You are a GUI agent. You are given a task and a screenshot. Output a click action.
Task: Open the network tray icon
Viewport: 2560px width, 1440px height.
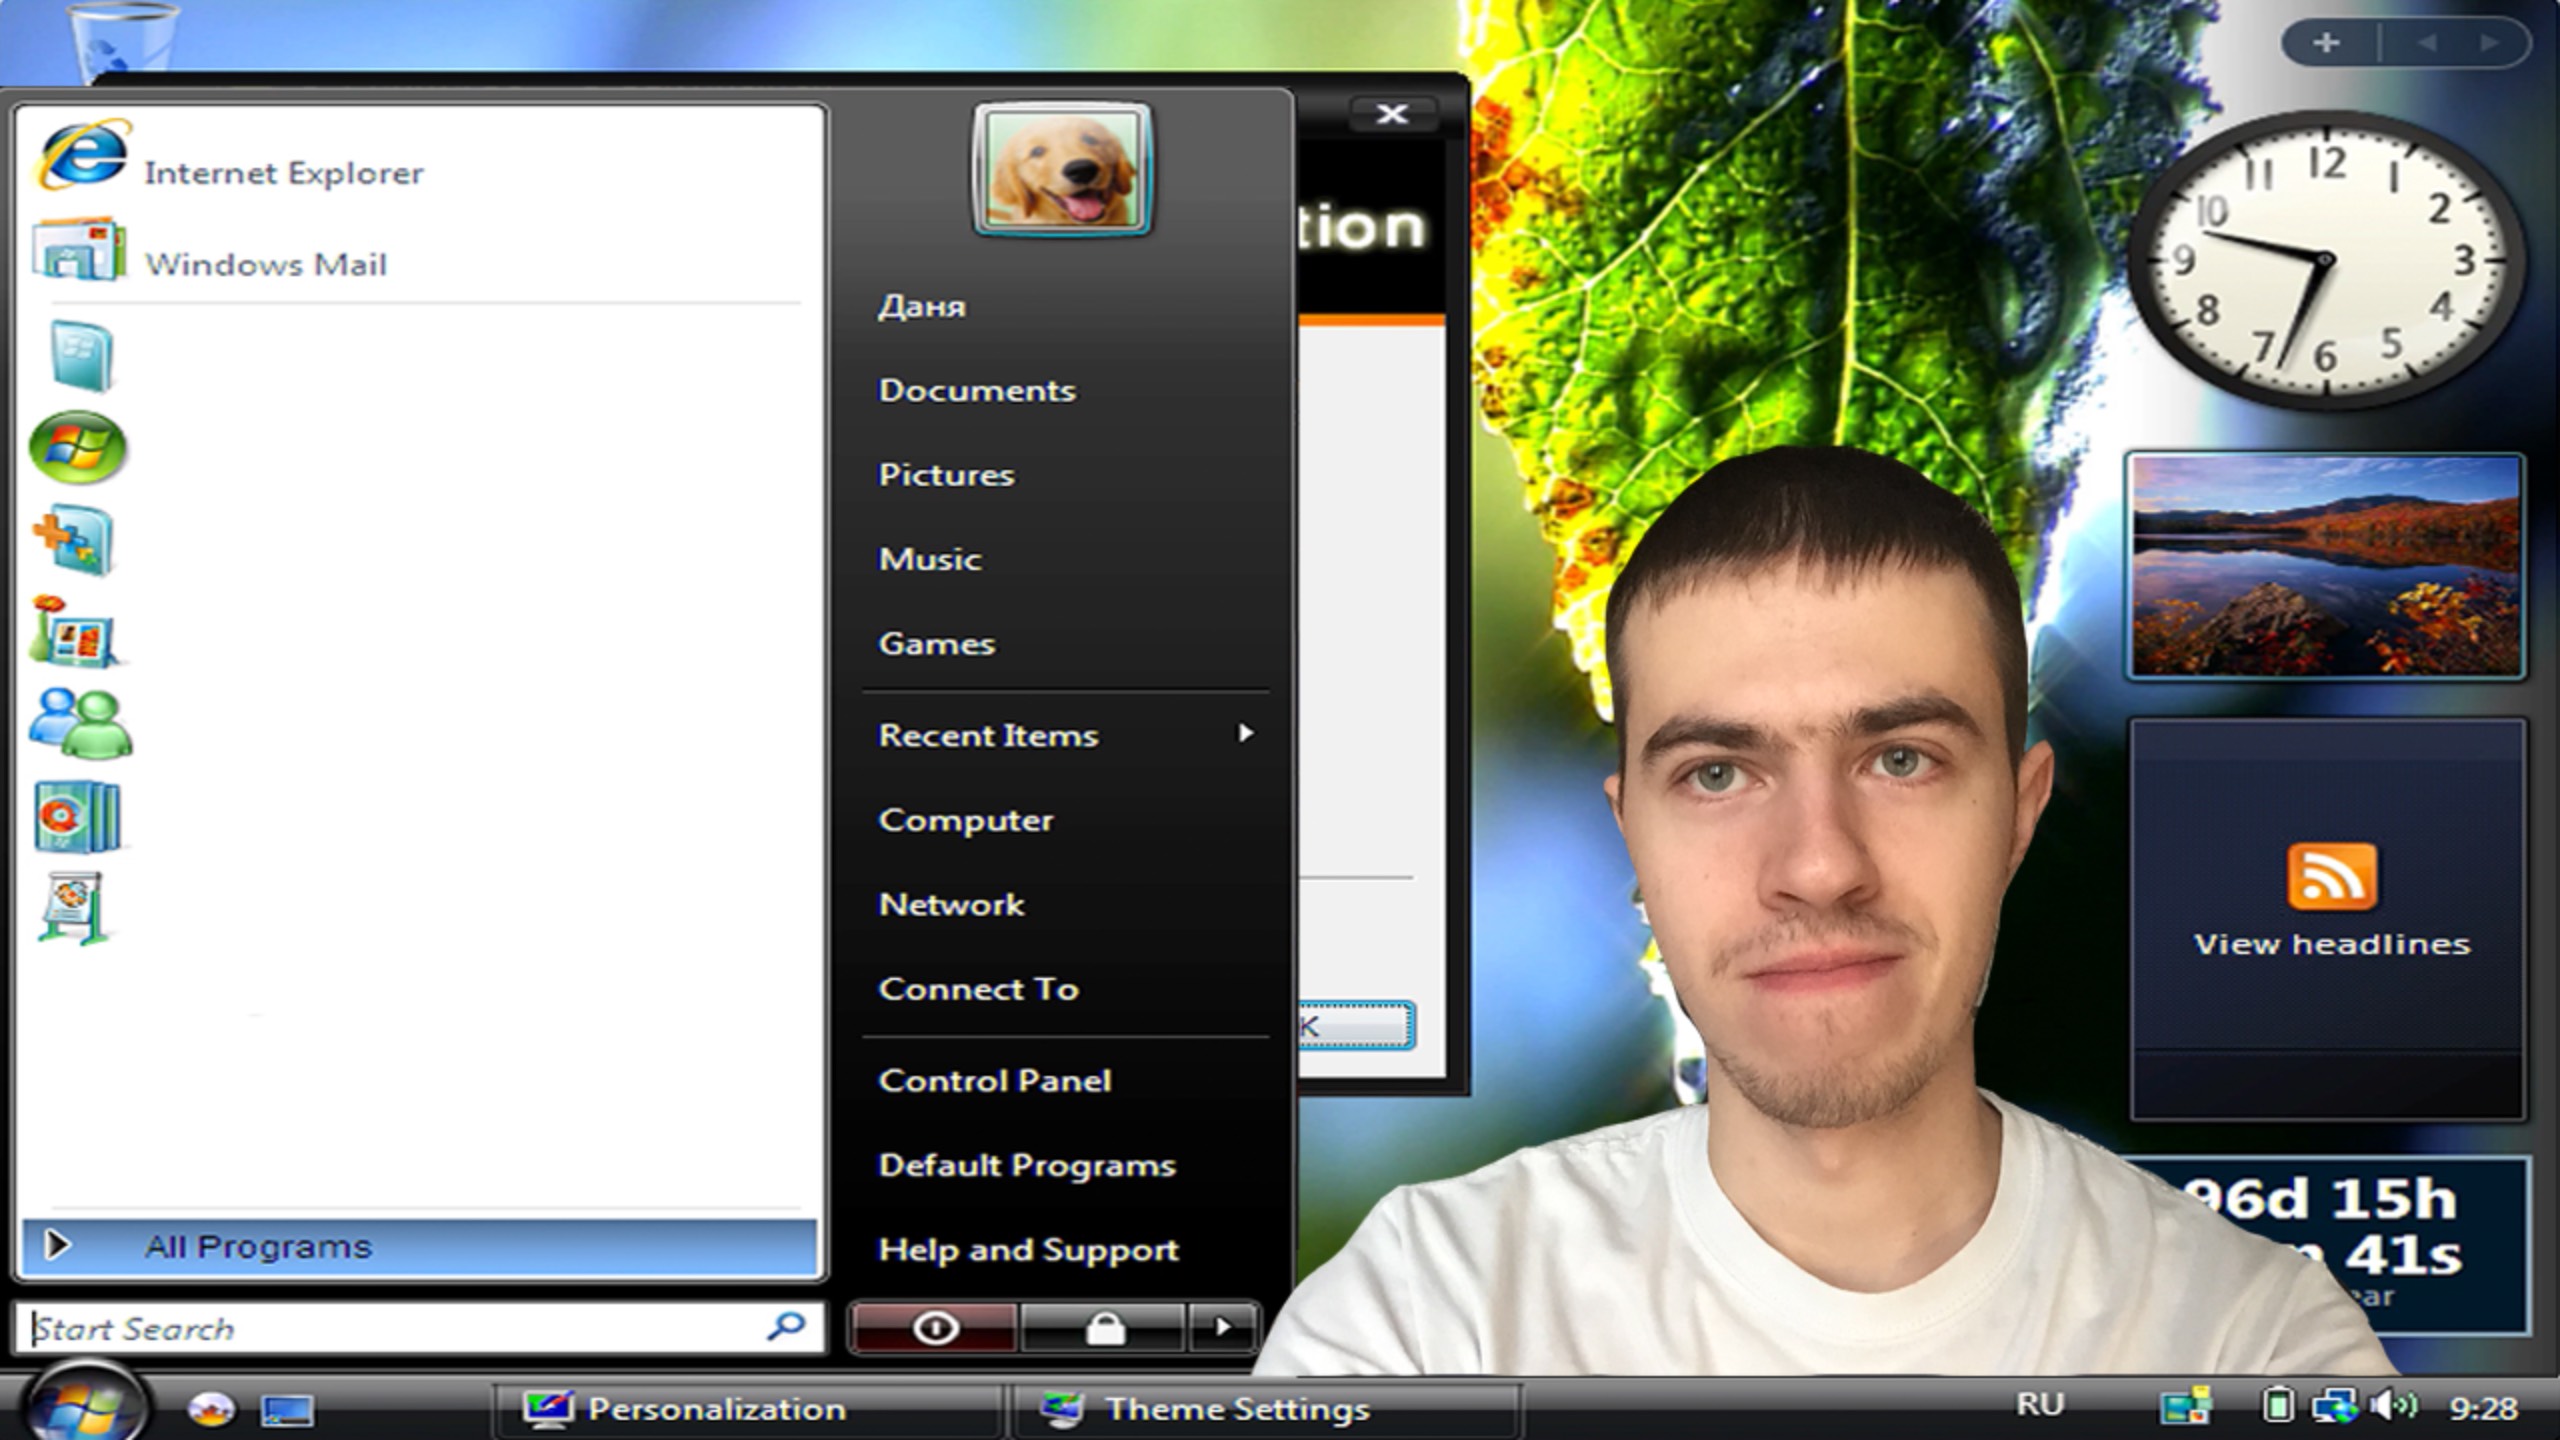pyautogui.click(x=2334, y=1406)
